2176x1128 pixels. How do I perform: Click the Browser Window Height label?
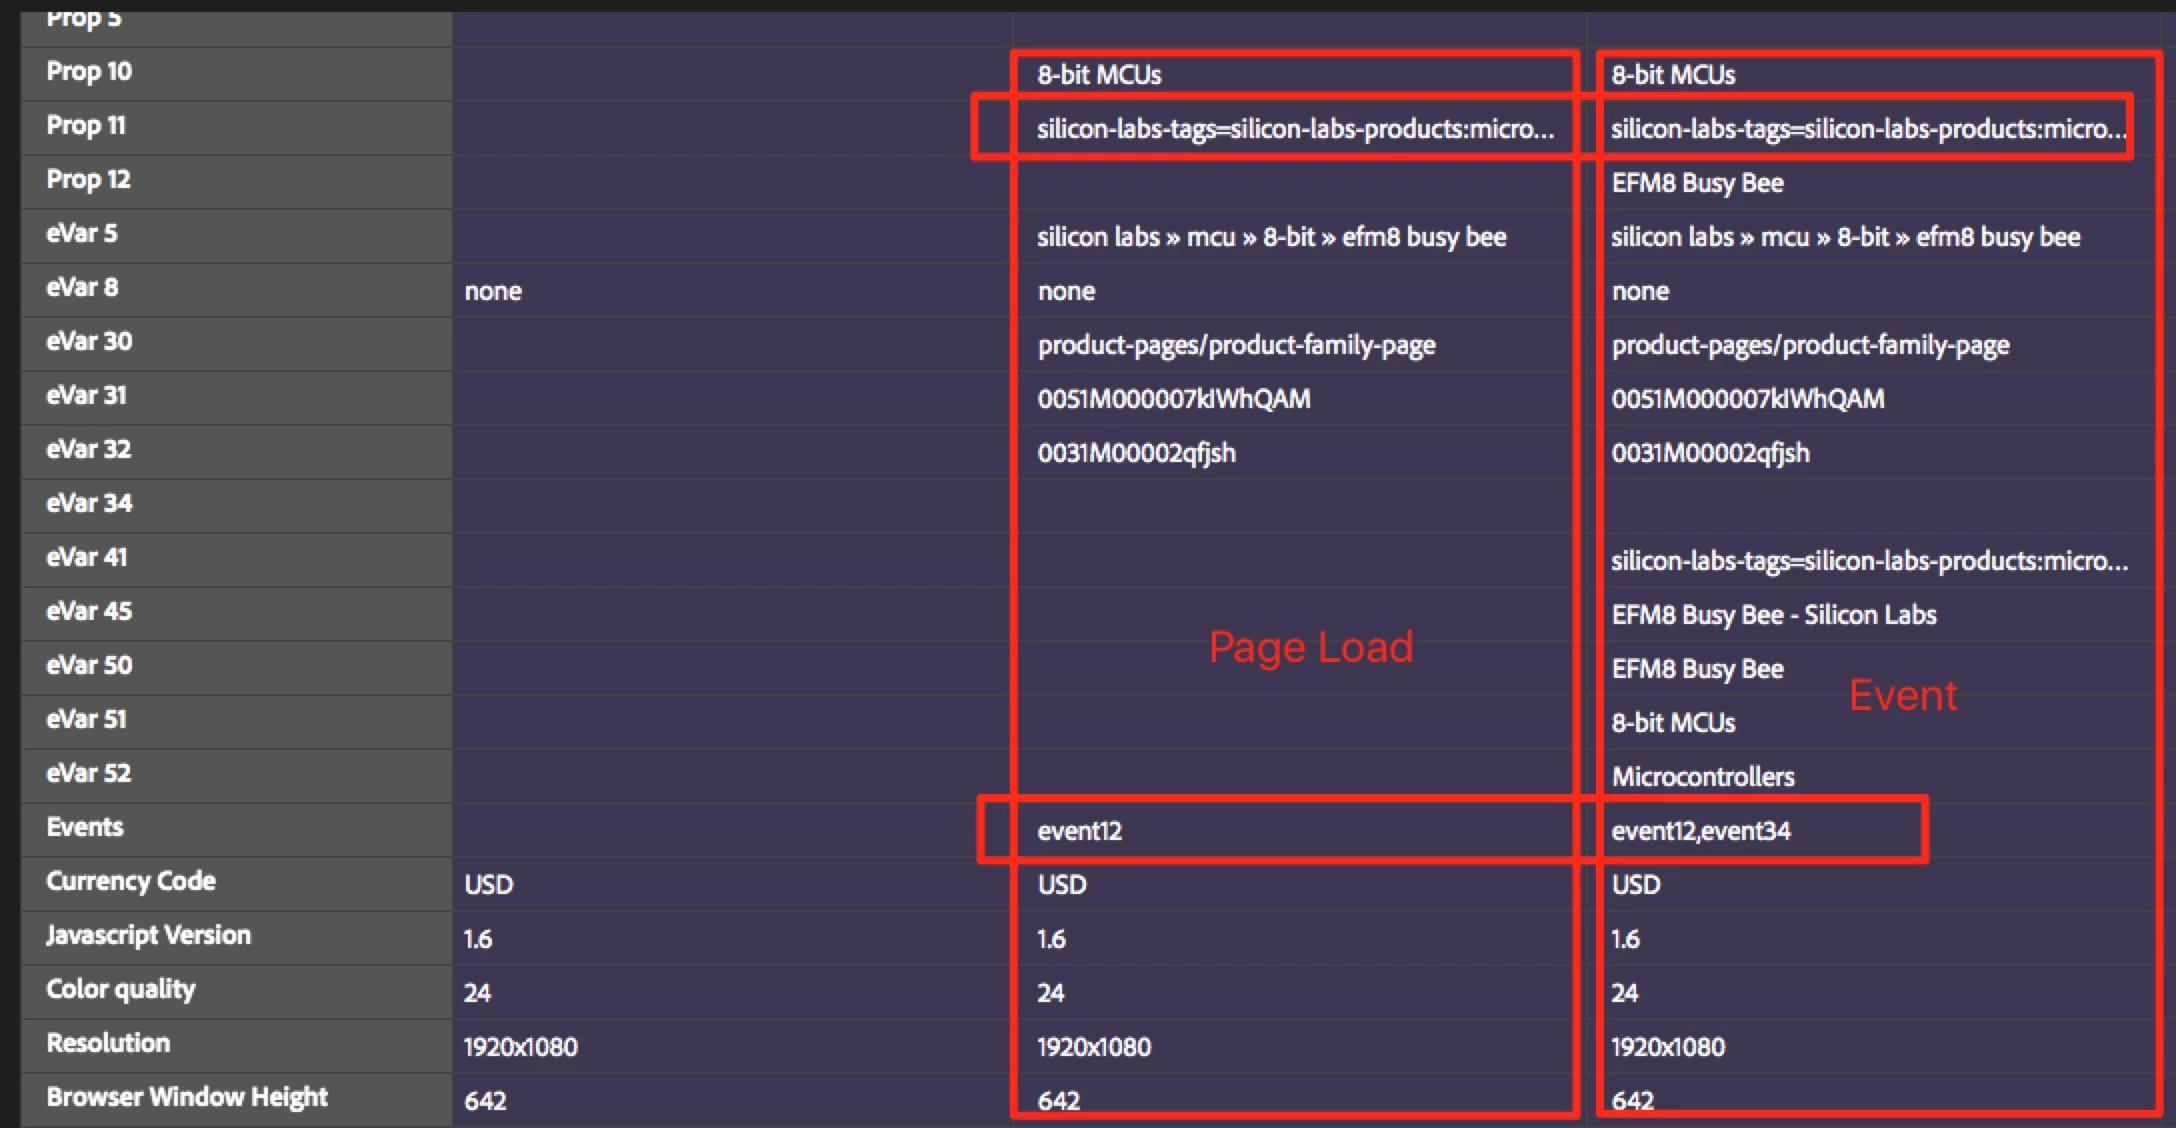coord(187,1098)
